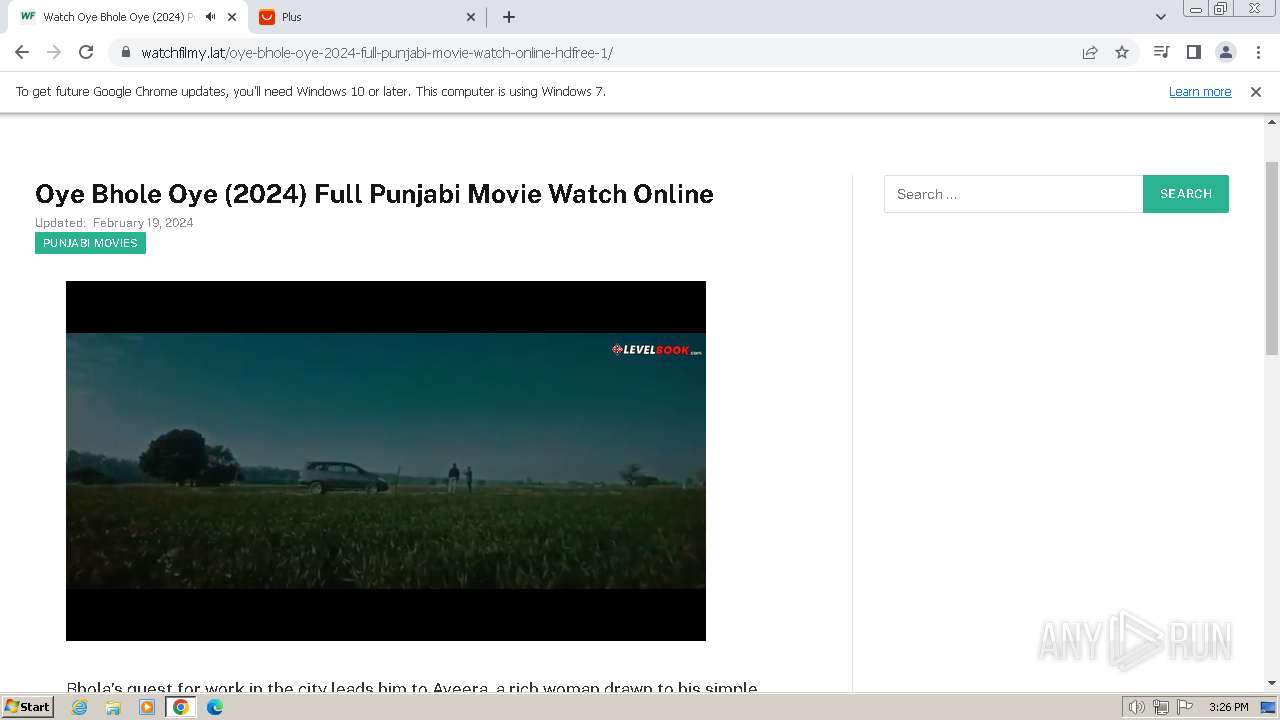Open network status tray icon
The height and width of the screenshot is (720, 1280).
click(1161, 707)
